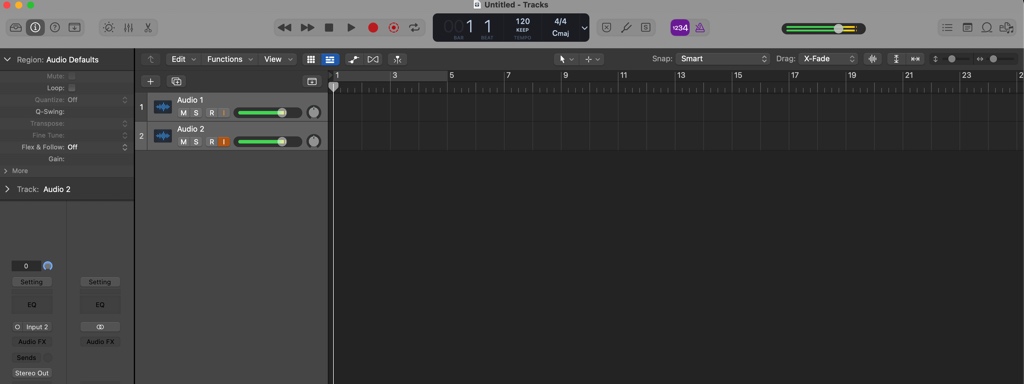Toggle the Inspector button

click(x=35, y=27)
